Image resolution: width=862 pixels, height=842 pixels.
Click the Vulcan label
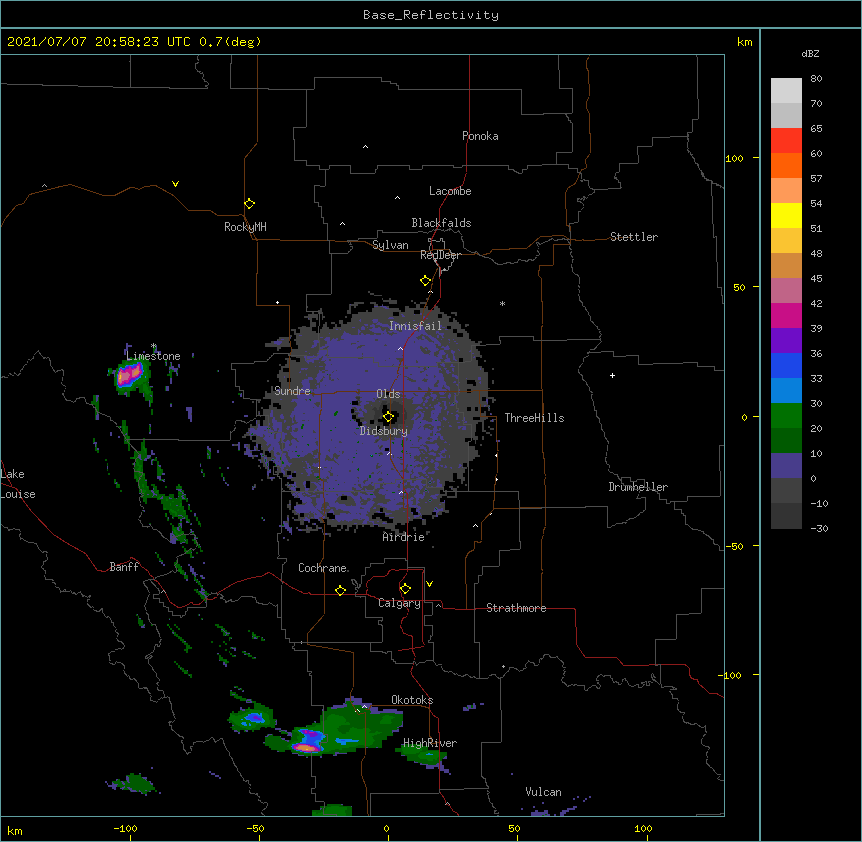pos(543,792)
